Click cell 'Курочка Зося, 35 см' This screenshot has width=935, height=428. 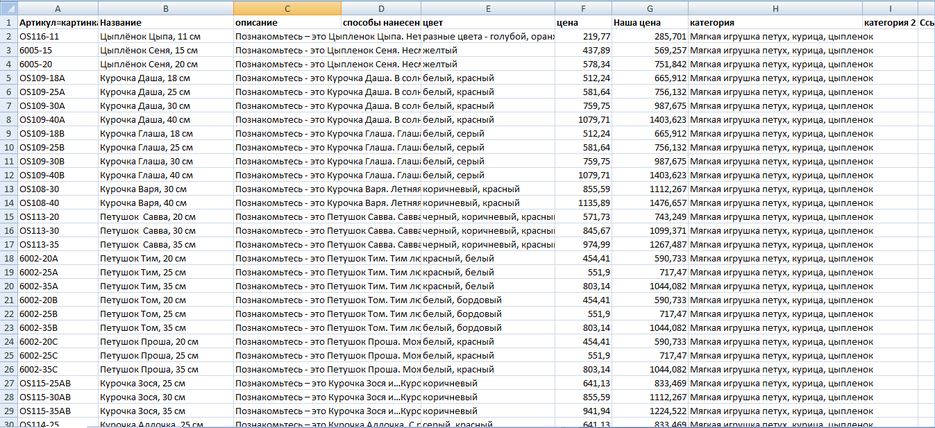(166, 411)
